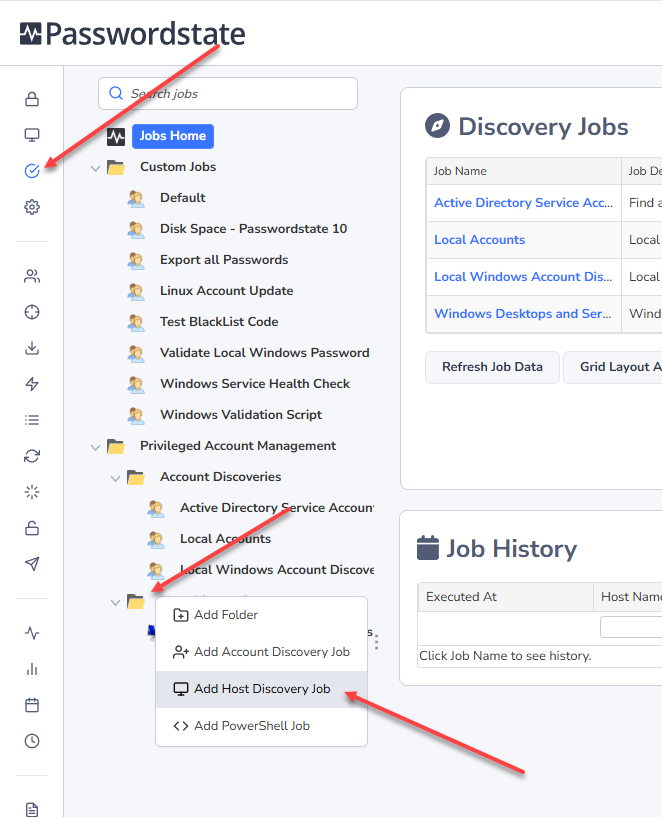The height and width of the screenshot is (817, 662).
Task: Collapse the Custom Jobs tree node
Action: (x=95, y=168)
